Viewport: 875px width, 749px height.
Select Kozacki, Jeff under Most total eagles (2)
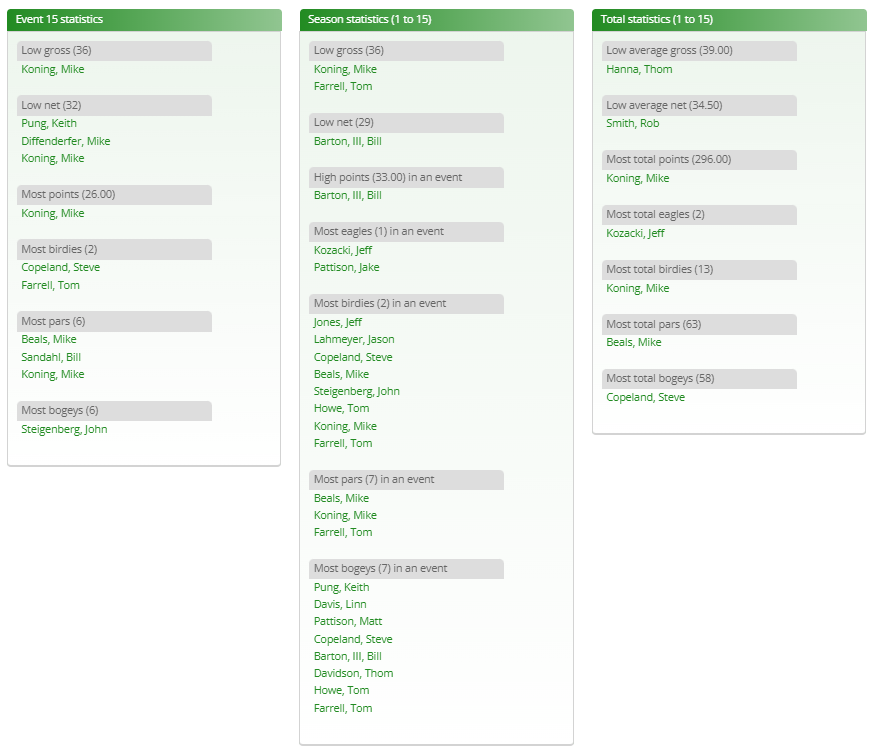(x=635, y=233)
